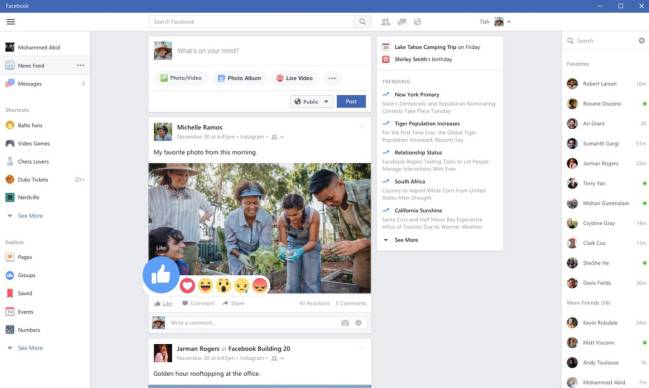Open Video Games shortcut
Image resolution: width=649 pixels, height=388 pixels.
click(27, 143)
